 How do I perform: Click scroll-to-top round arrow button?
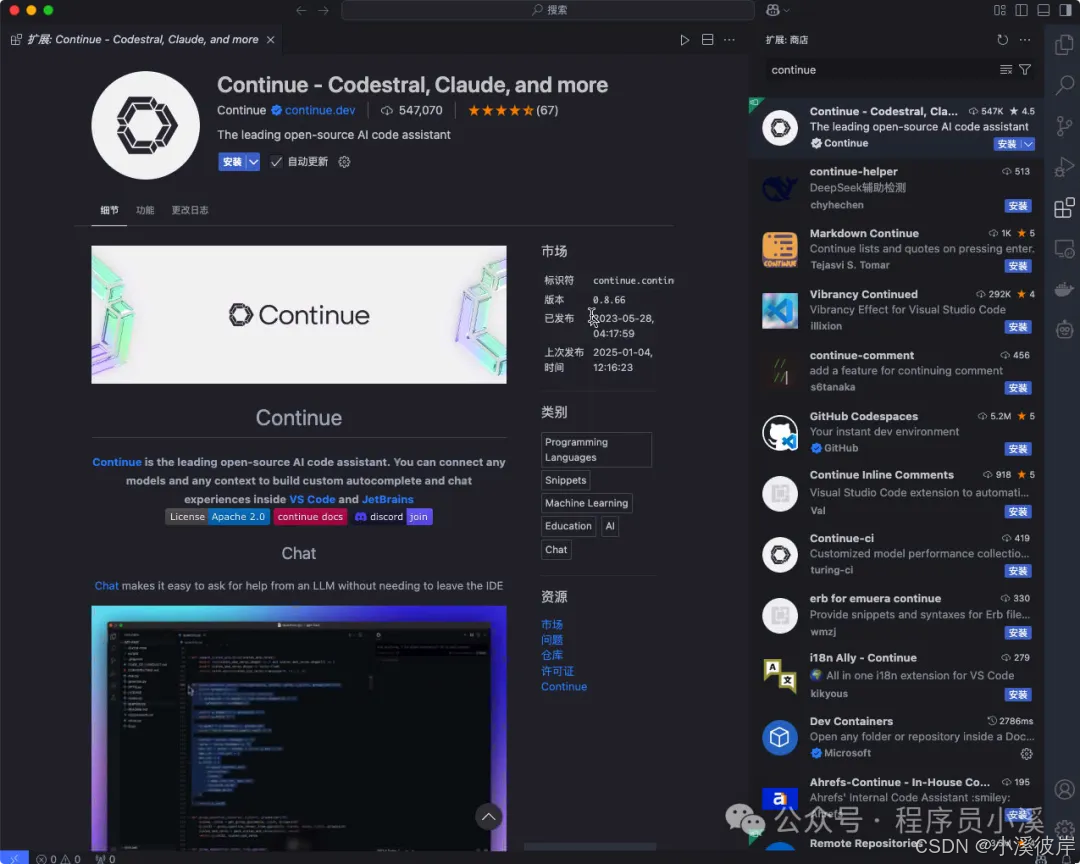(488, 817)
